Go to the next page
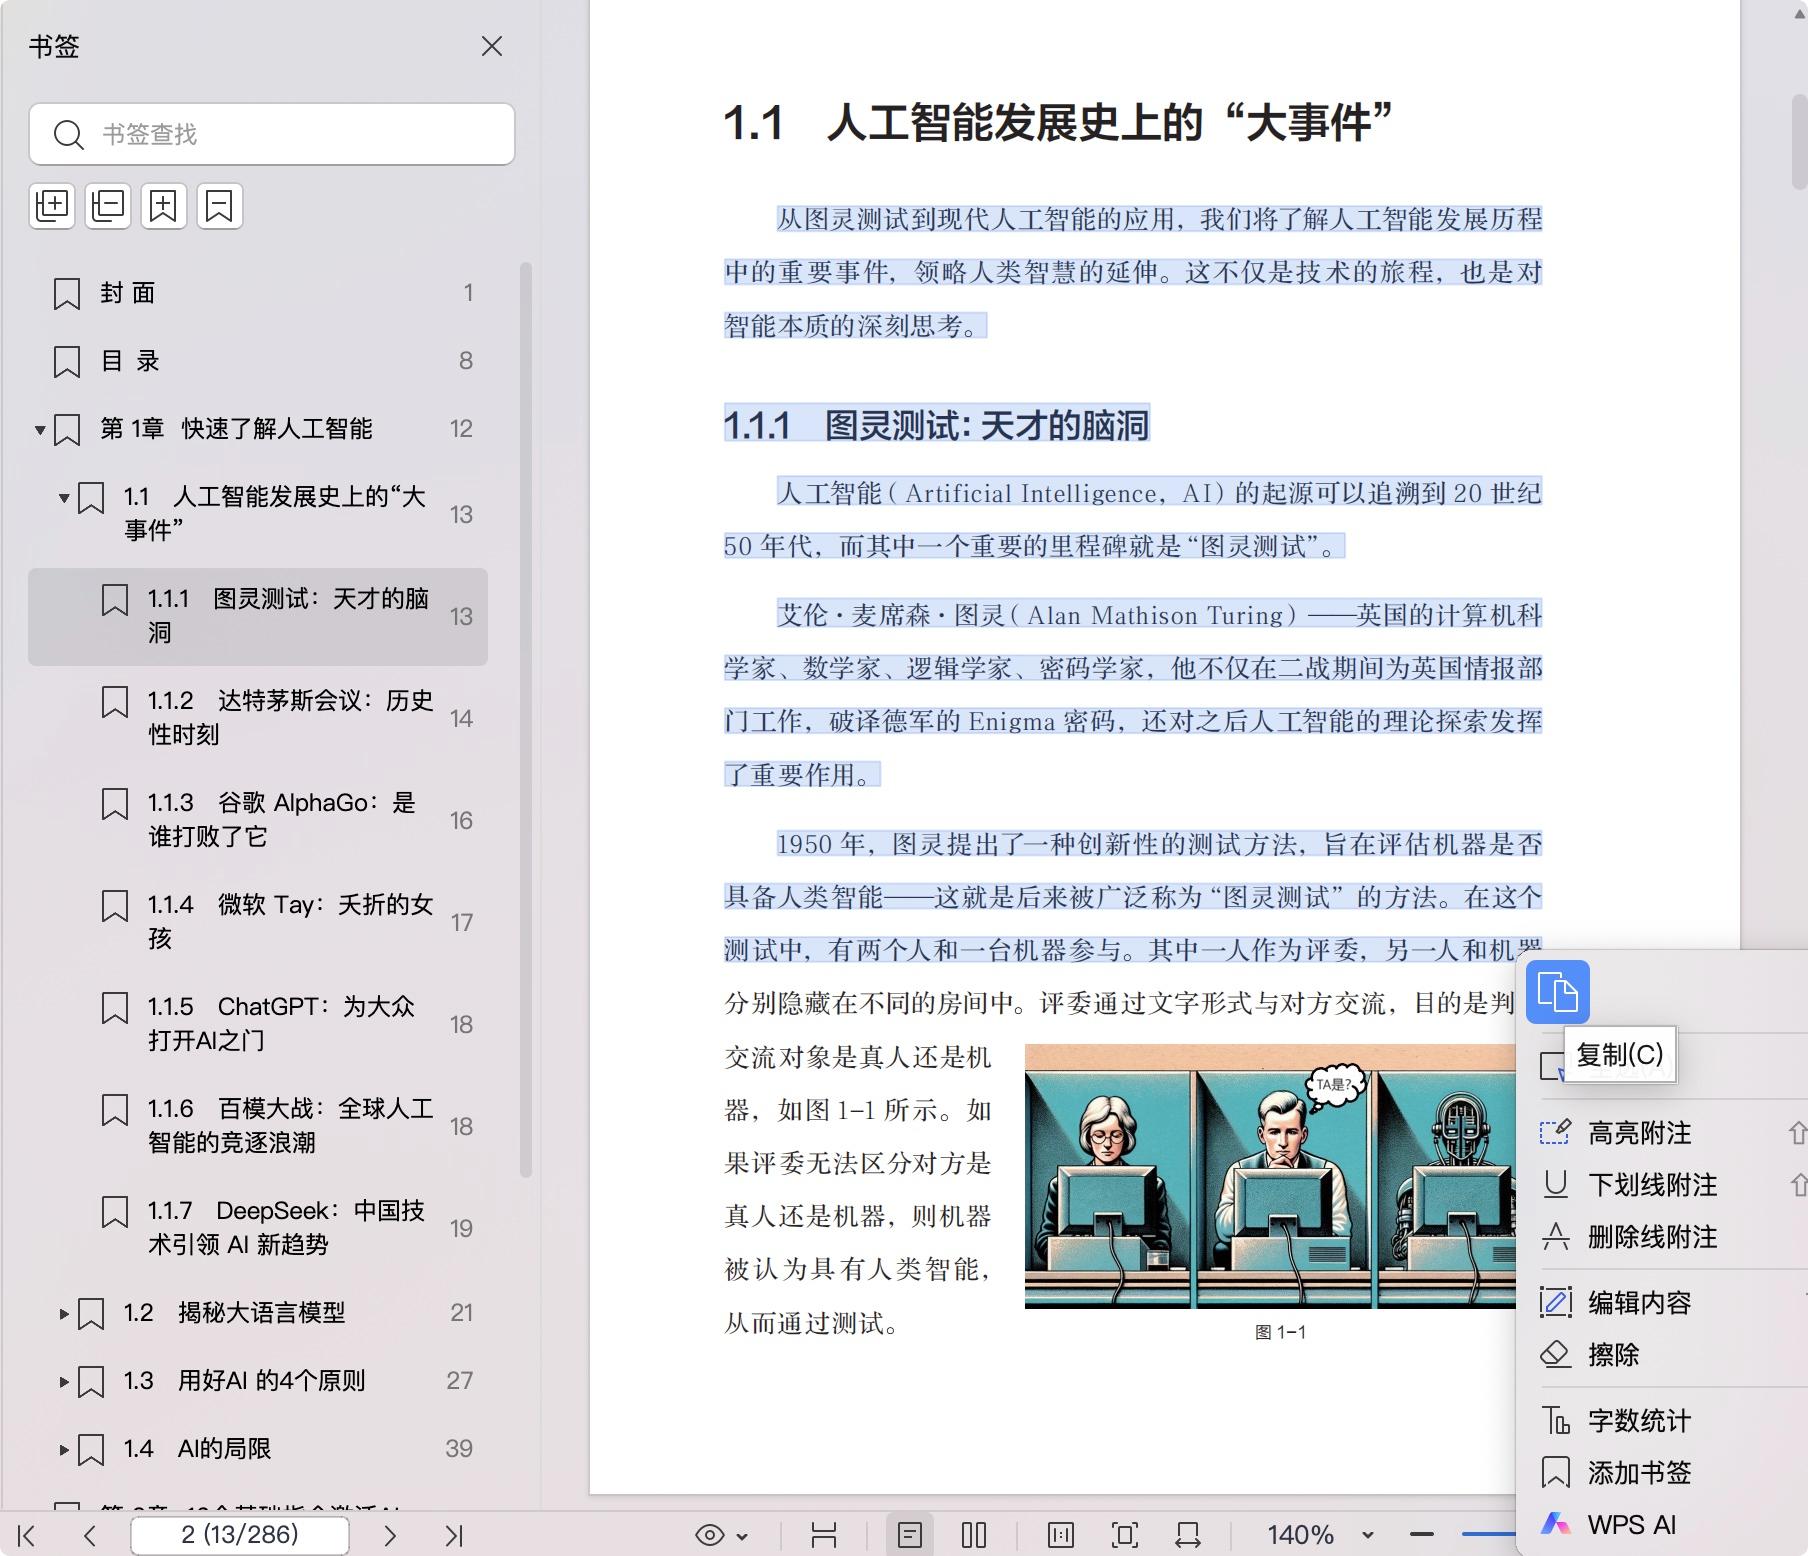The width and height of the screenshot is (1808, 1556). [x=390, y=1535]
